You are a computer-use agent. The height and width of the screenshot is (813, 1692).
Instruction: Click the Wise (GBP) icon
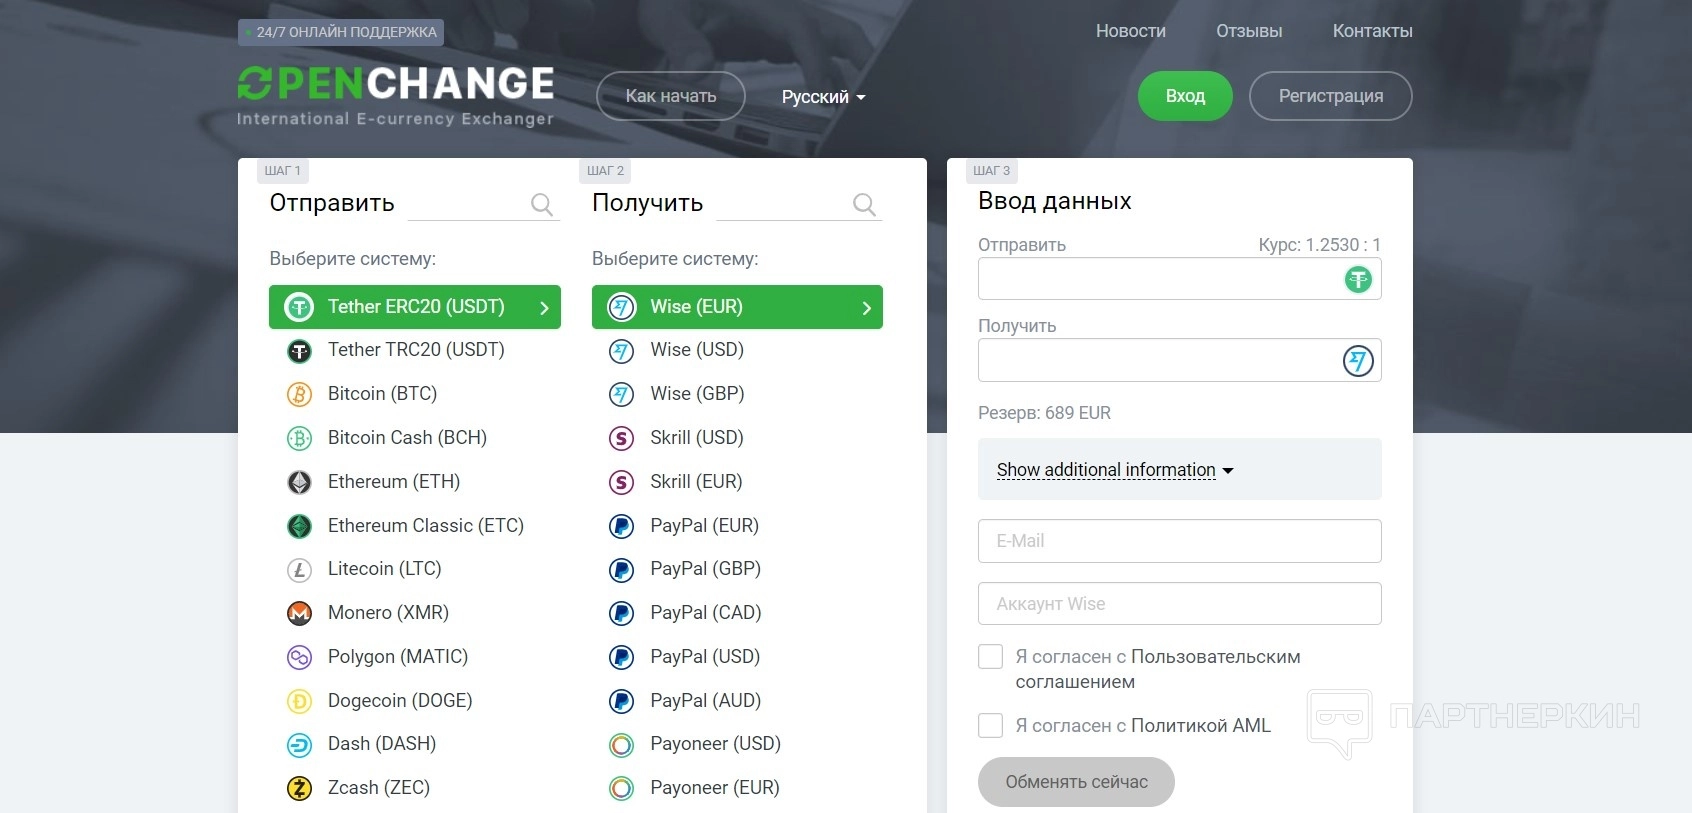(x=622, y=394)
